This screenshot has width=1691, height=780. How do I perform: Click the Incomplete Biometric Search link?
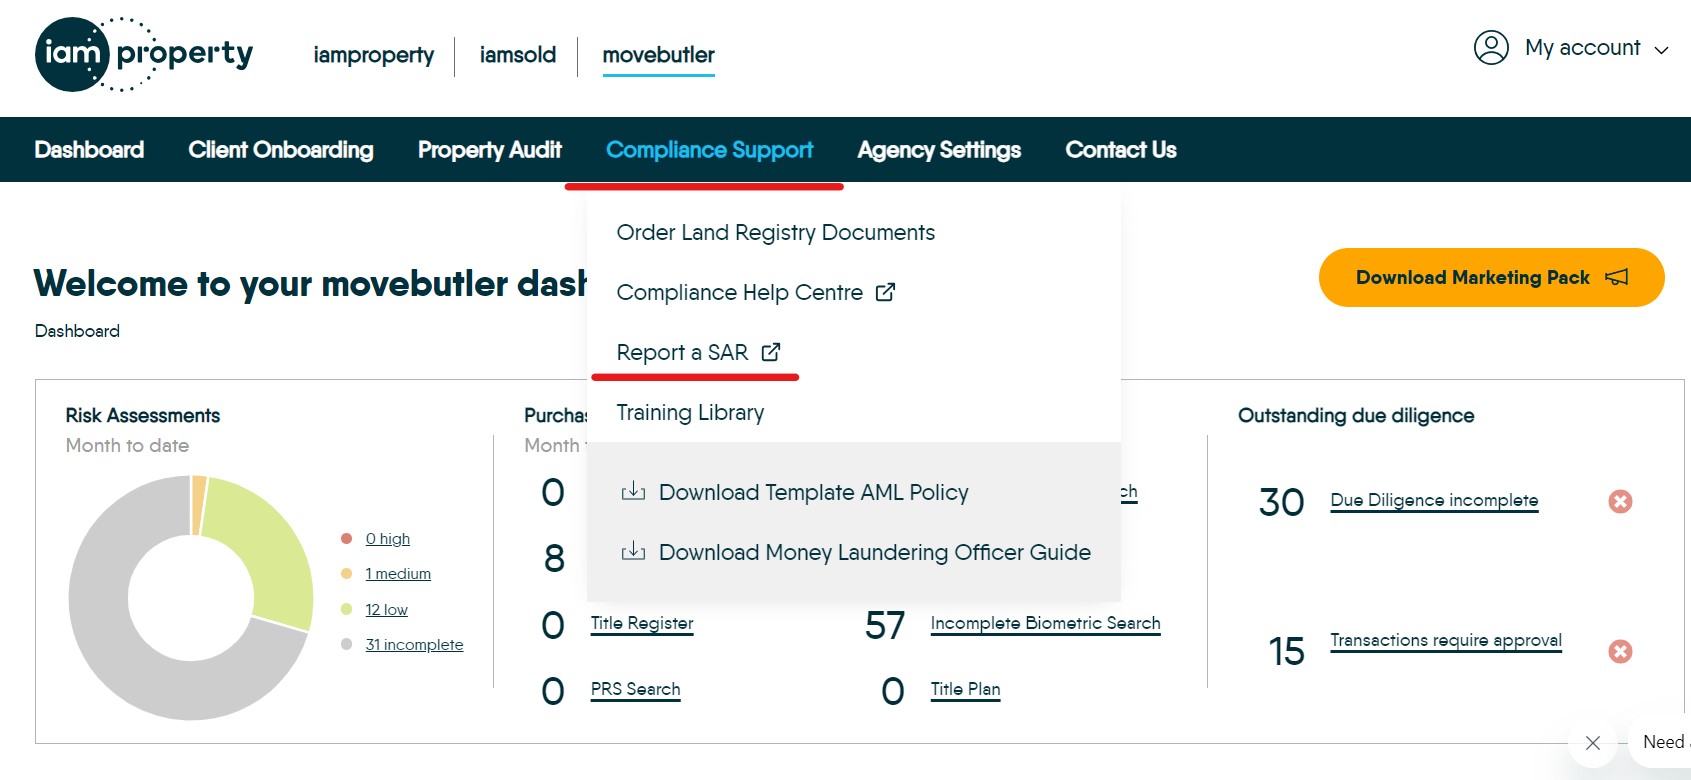[1045, 623]
